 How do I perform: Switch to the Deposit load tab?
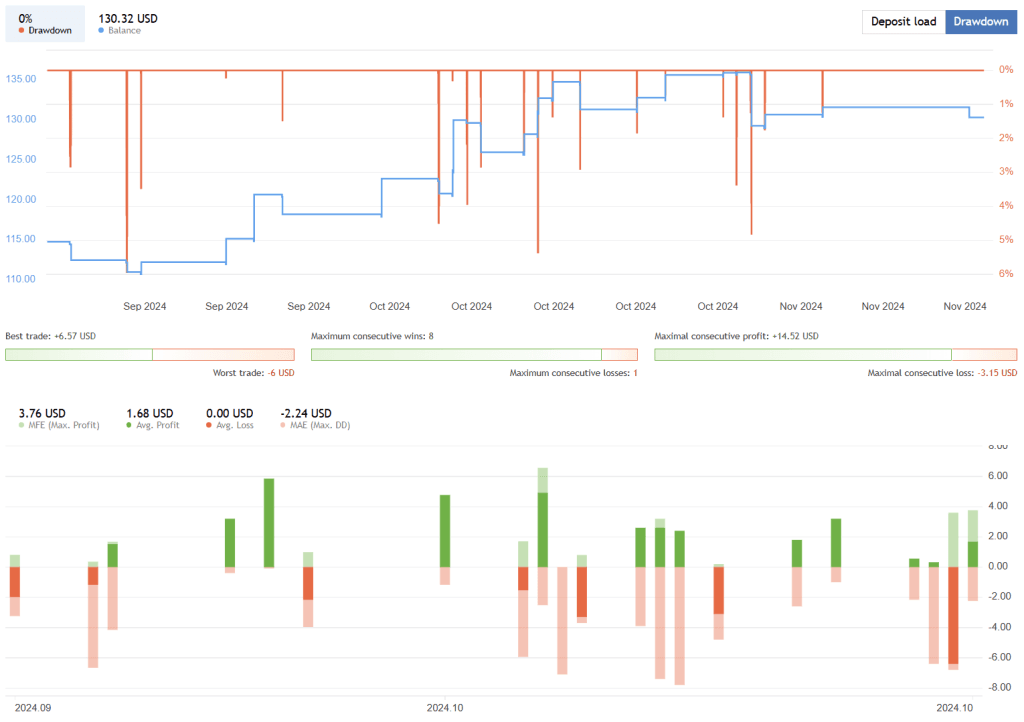(902, 21)
